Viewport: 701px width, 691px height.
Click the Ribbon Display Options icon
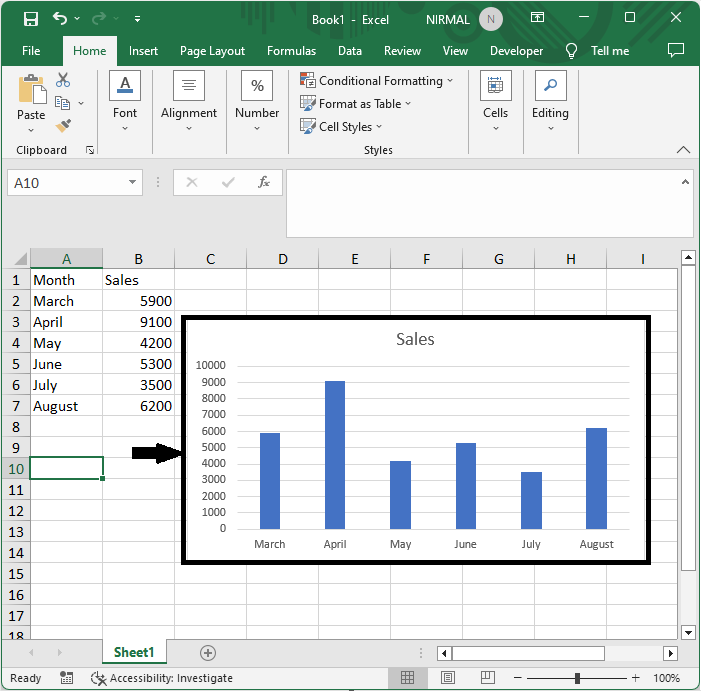538,18
